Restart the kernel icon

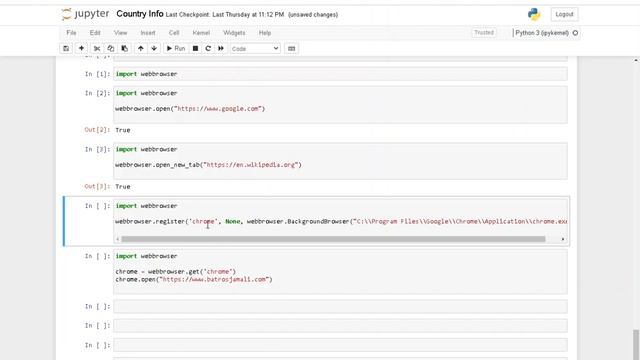(x=208, y=49)
